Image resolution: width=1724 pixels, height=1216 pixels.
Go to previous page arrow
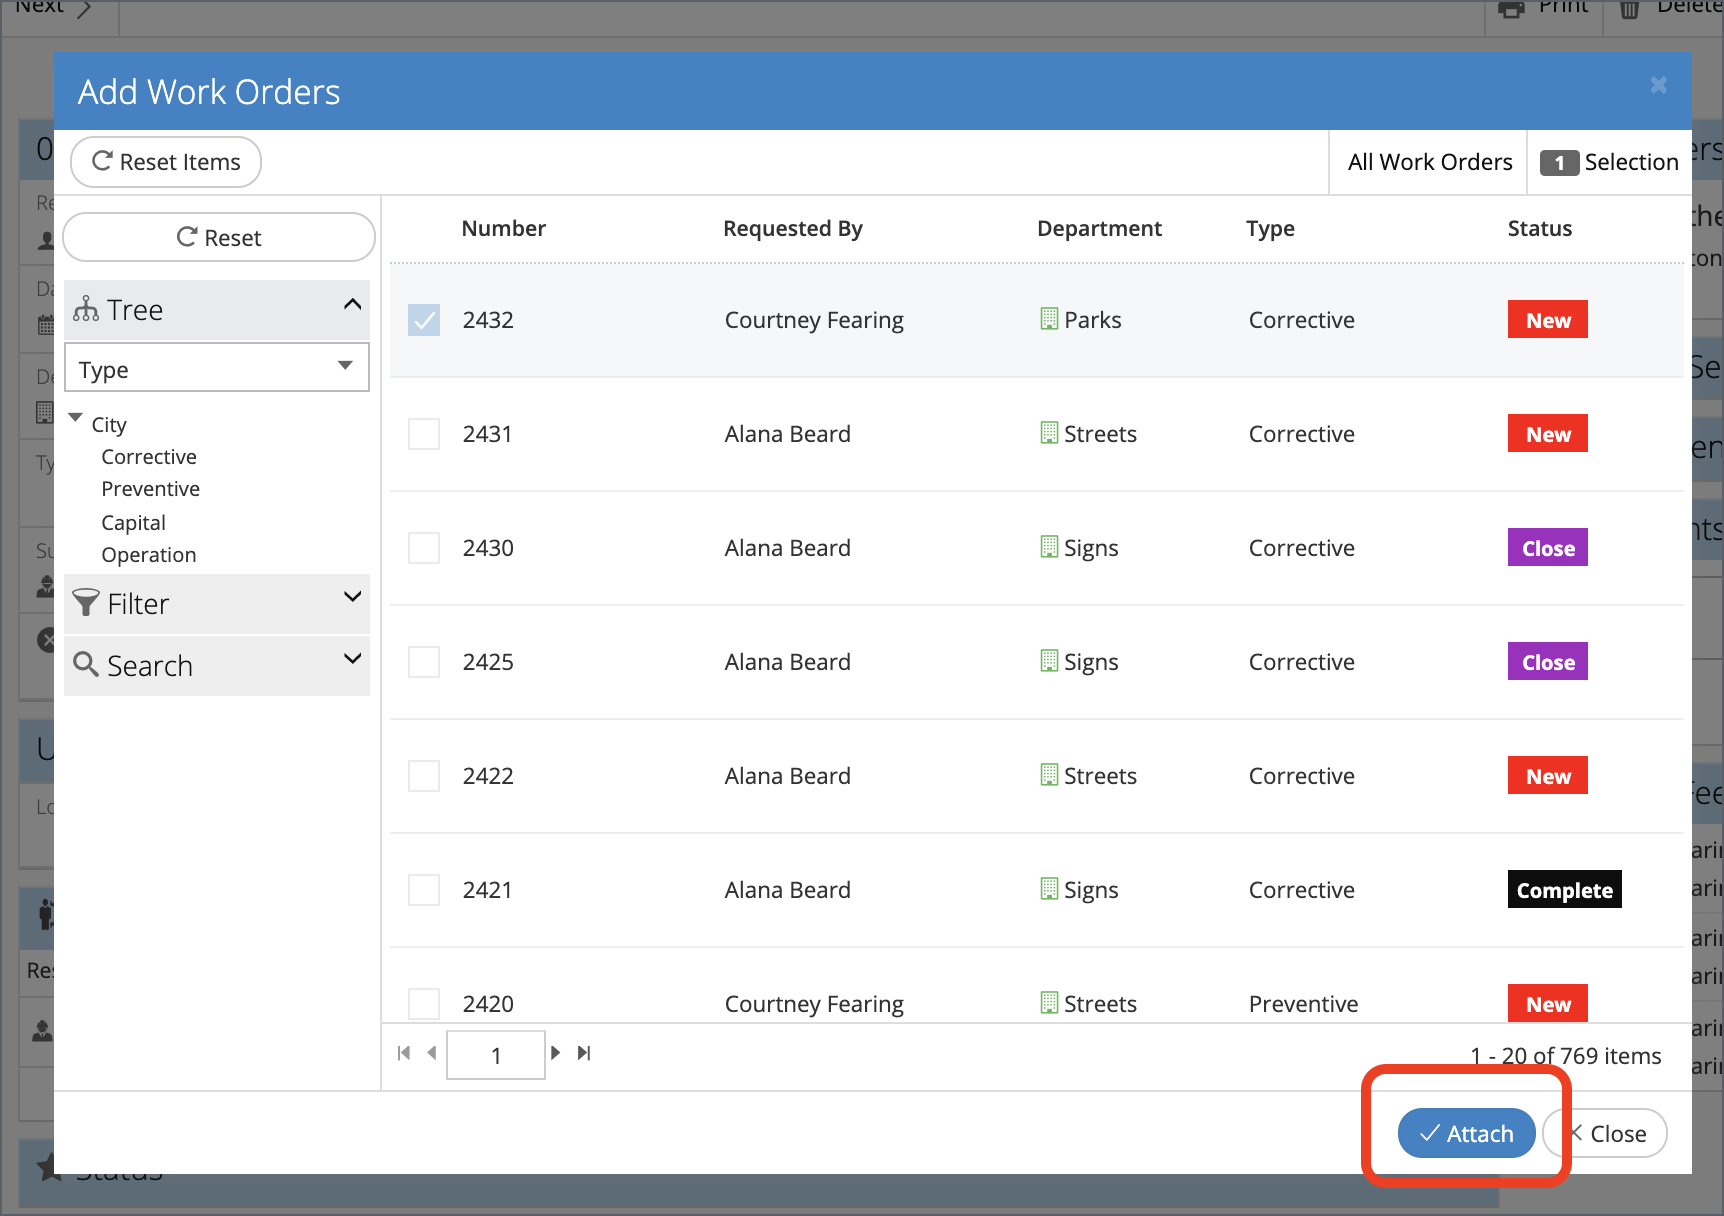pos(432,1053)
